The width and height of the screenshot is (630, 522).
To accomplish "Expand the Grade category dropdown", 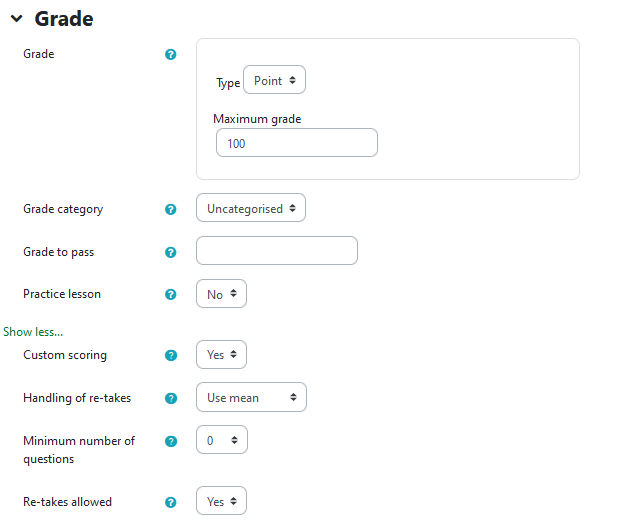I will tap(251, 209).
